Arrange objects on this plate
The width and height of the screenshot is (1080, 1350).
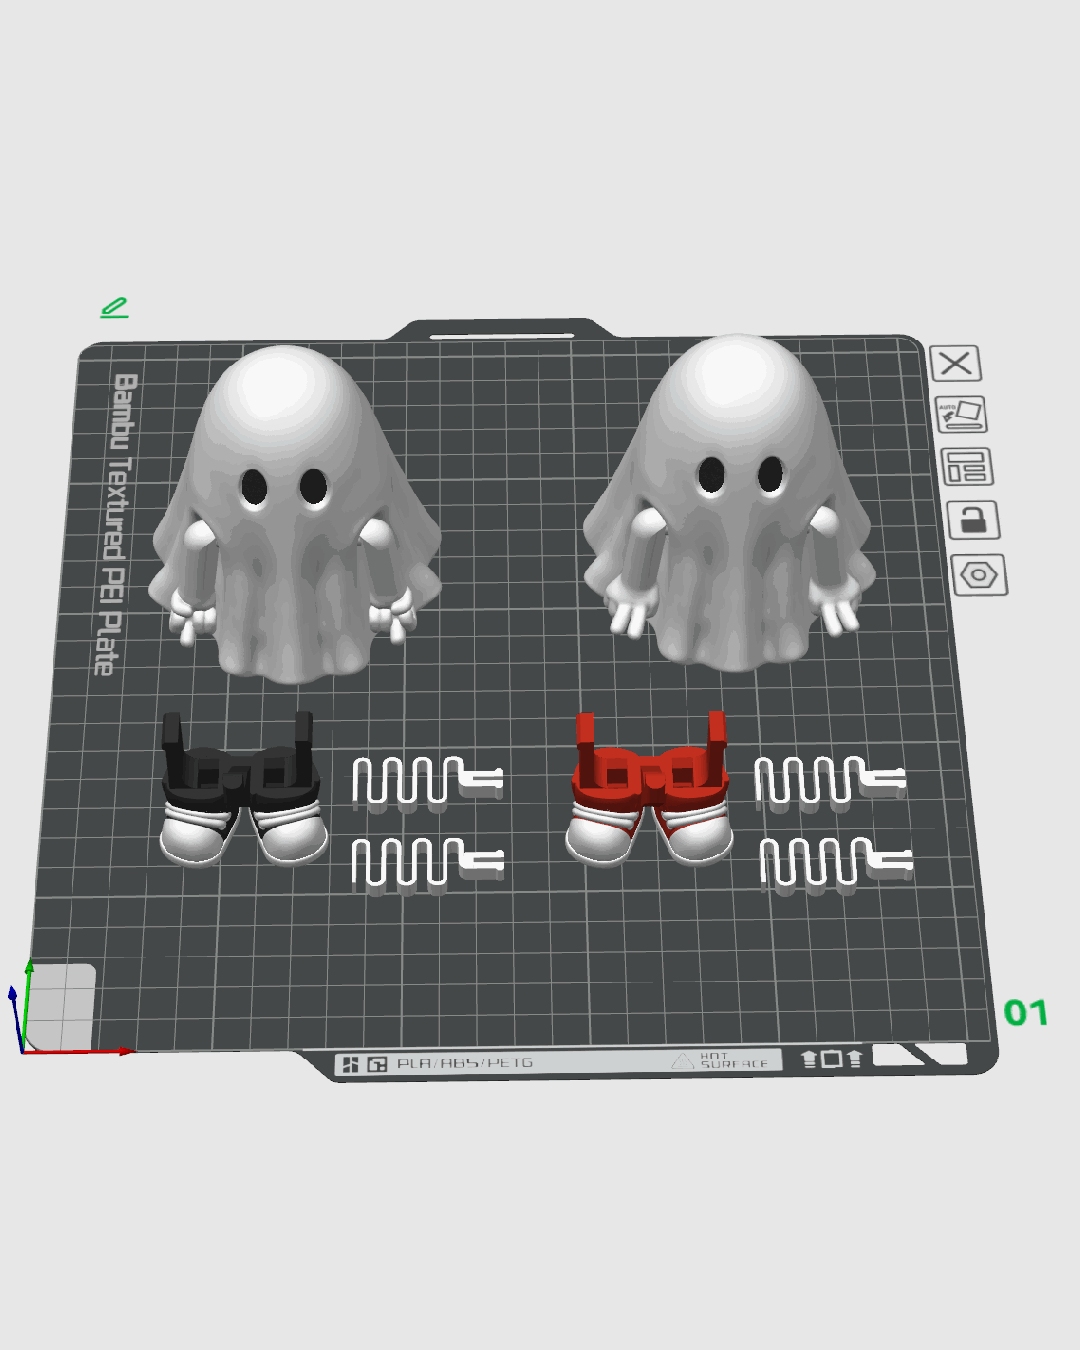967,467
